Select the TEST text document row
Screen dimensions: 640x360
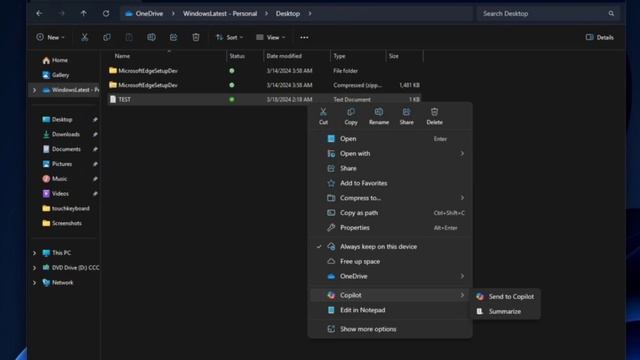coord(264,100)
